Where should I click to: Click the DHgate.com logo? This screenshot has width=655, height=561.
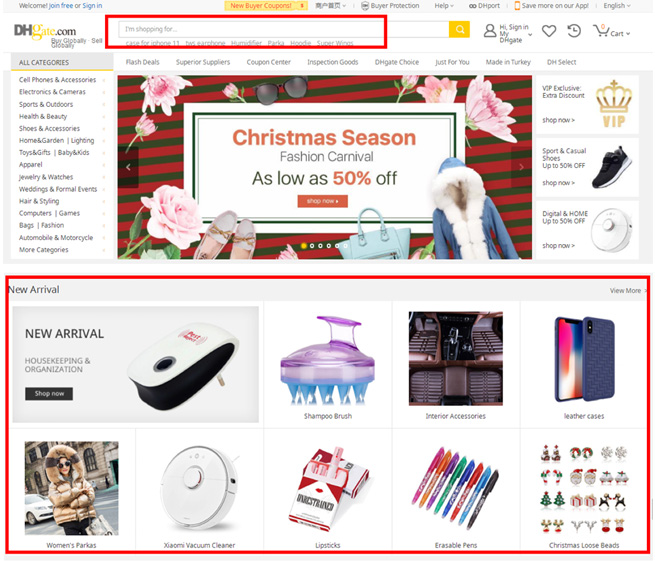click(45, 31)
